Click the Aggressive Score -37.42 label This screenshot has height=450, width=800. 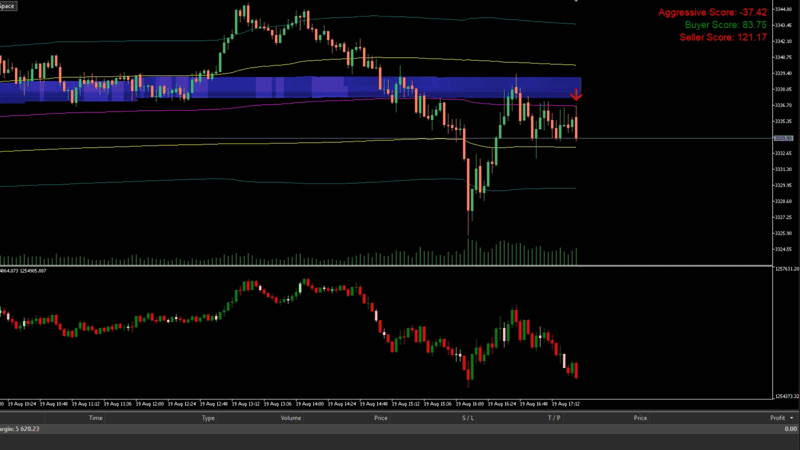click(712, 12)
